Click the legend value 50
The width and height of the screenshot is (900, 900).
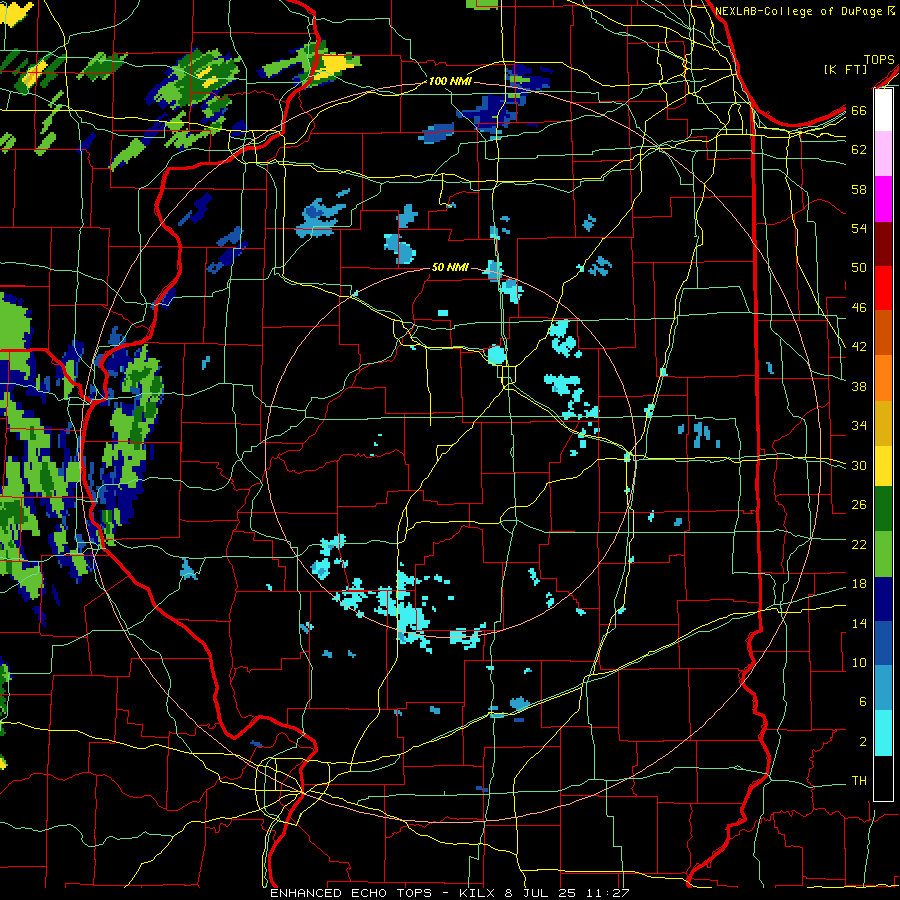tap(859, 267)
